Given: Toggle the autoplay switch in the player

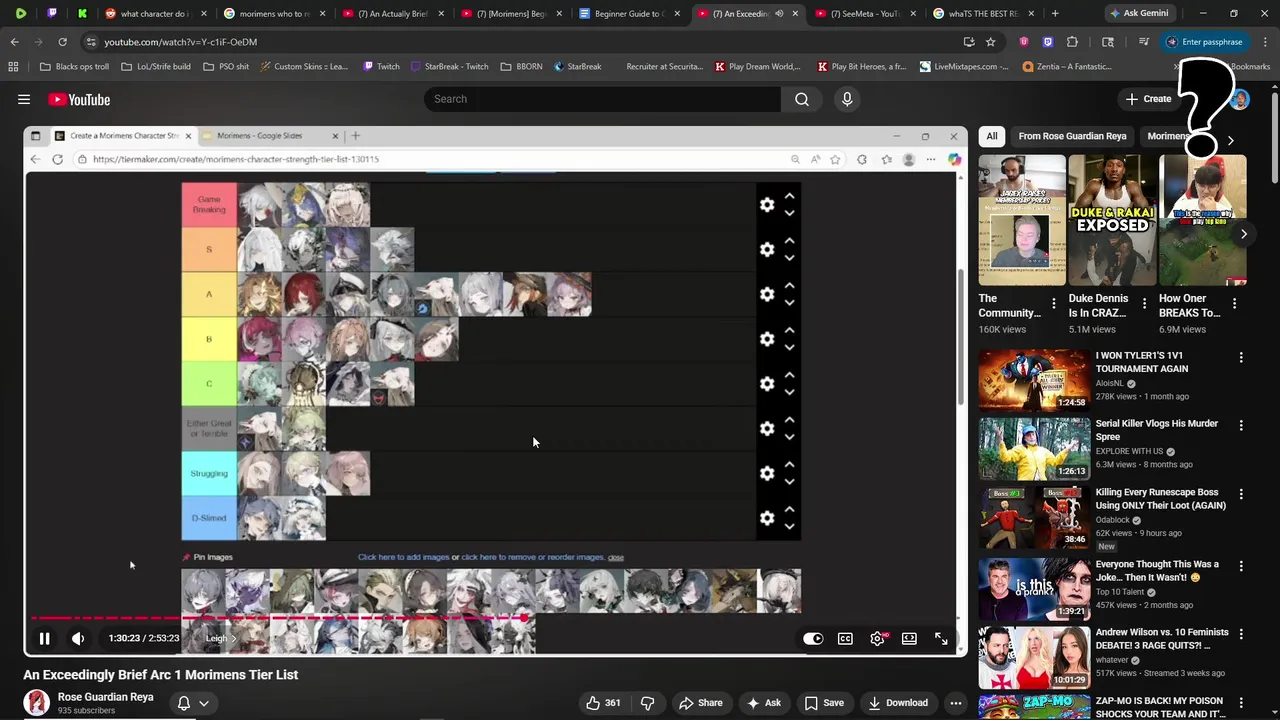Looking at the screenshot, I should 813,638.
